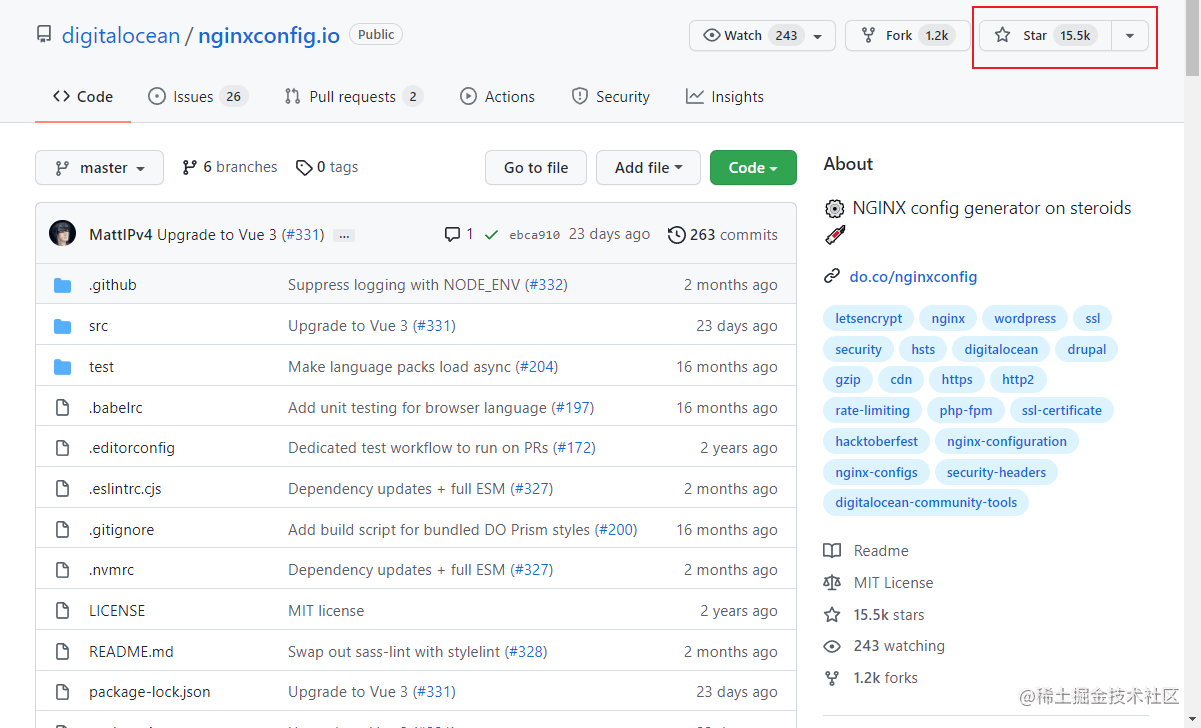Open the .eslintrc.cjs file

(x=125, y=489)
